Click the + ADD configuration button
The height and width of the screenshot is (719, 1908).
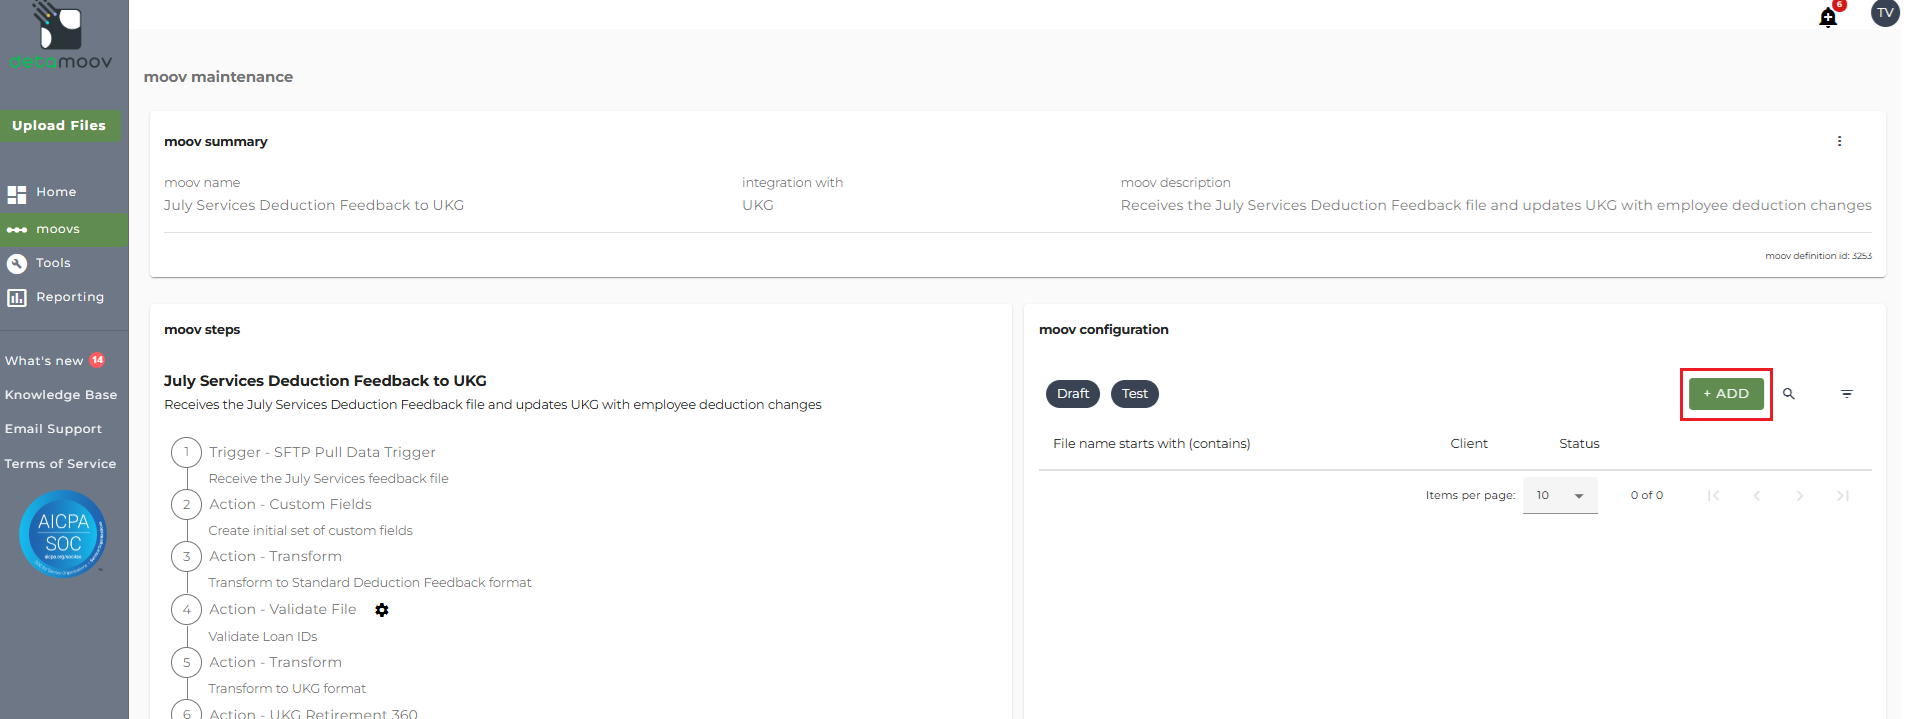tap(1726, 394)
